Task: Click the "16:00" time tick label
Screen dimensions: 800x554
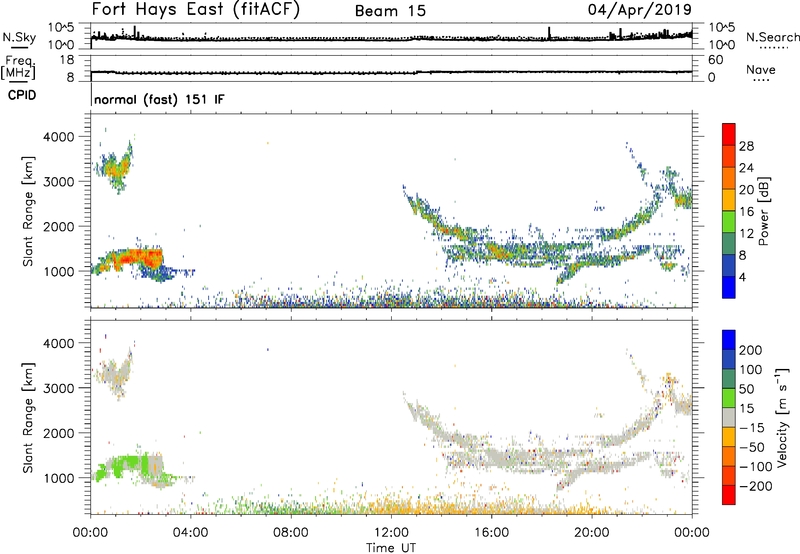Action: click(x=491, y=533)
